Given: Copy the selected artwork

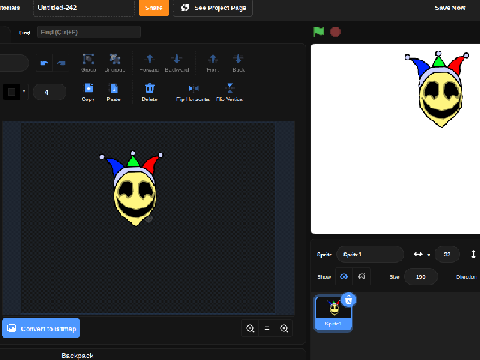Looking at the screenshot, I should pos(88,92).
